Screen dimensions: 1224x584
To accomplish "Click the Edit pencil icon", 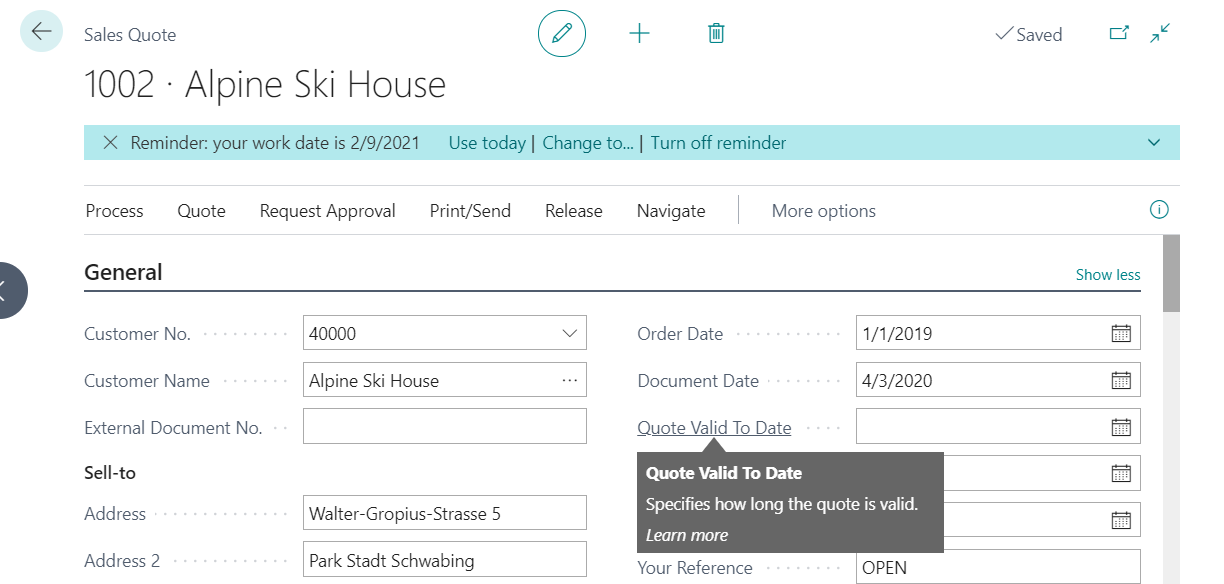I will pyautogui.click(x=561, y=33).
